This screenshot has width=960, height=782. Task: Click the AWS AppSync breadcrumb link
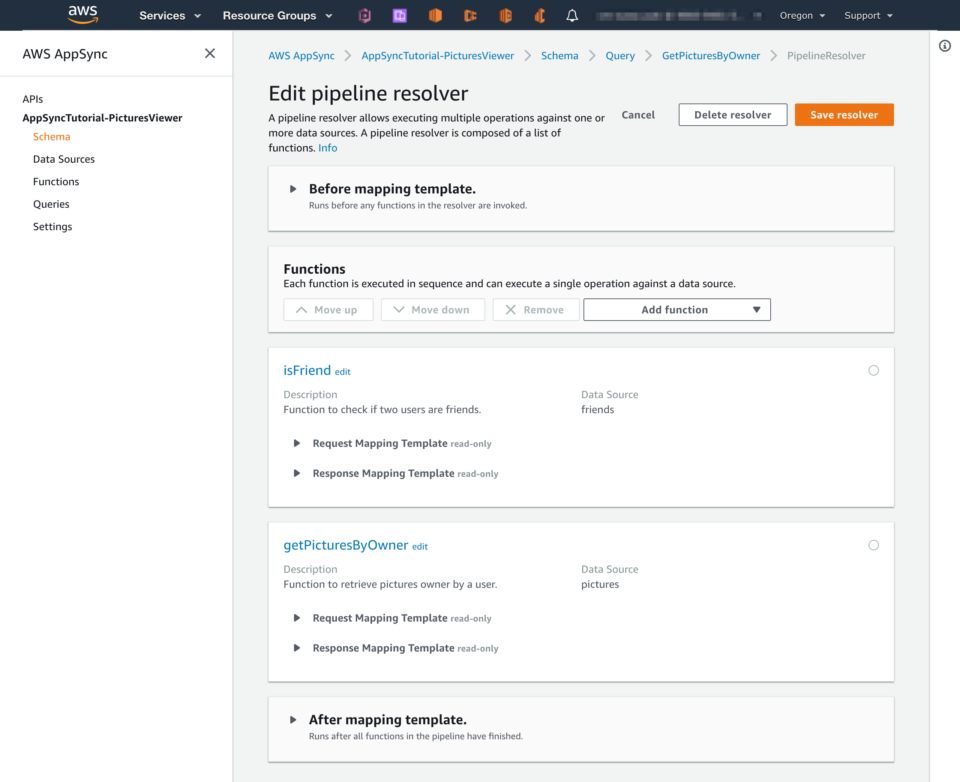click(x=301, y=56)
